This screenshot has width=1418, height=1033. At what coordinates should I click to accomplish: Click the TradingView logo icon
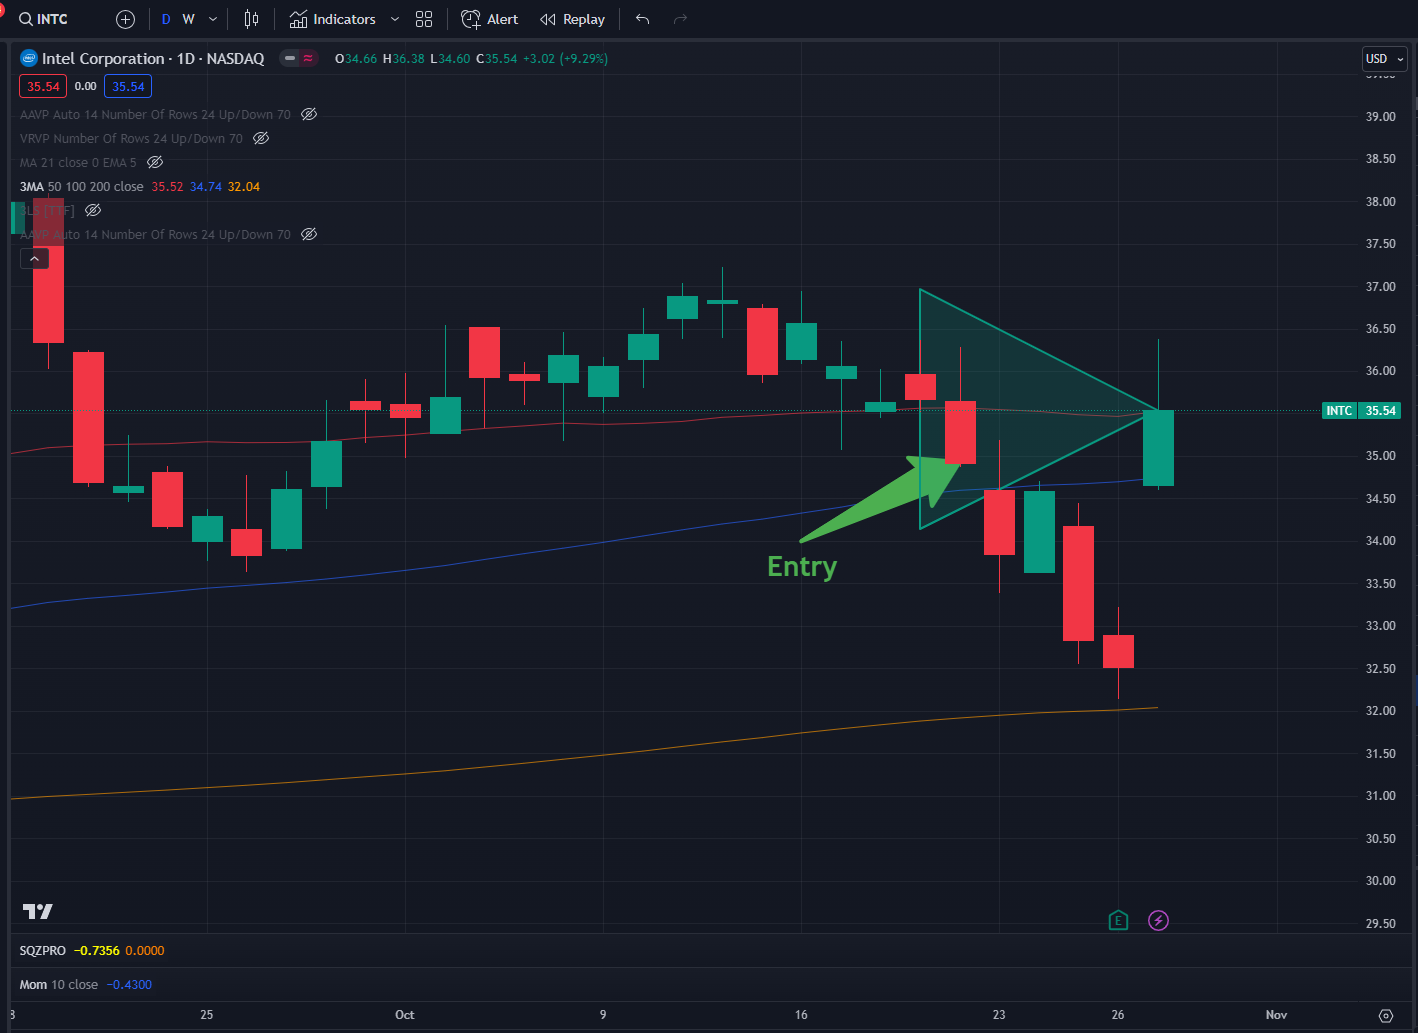(x=38, y=912)
